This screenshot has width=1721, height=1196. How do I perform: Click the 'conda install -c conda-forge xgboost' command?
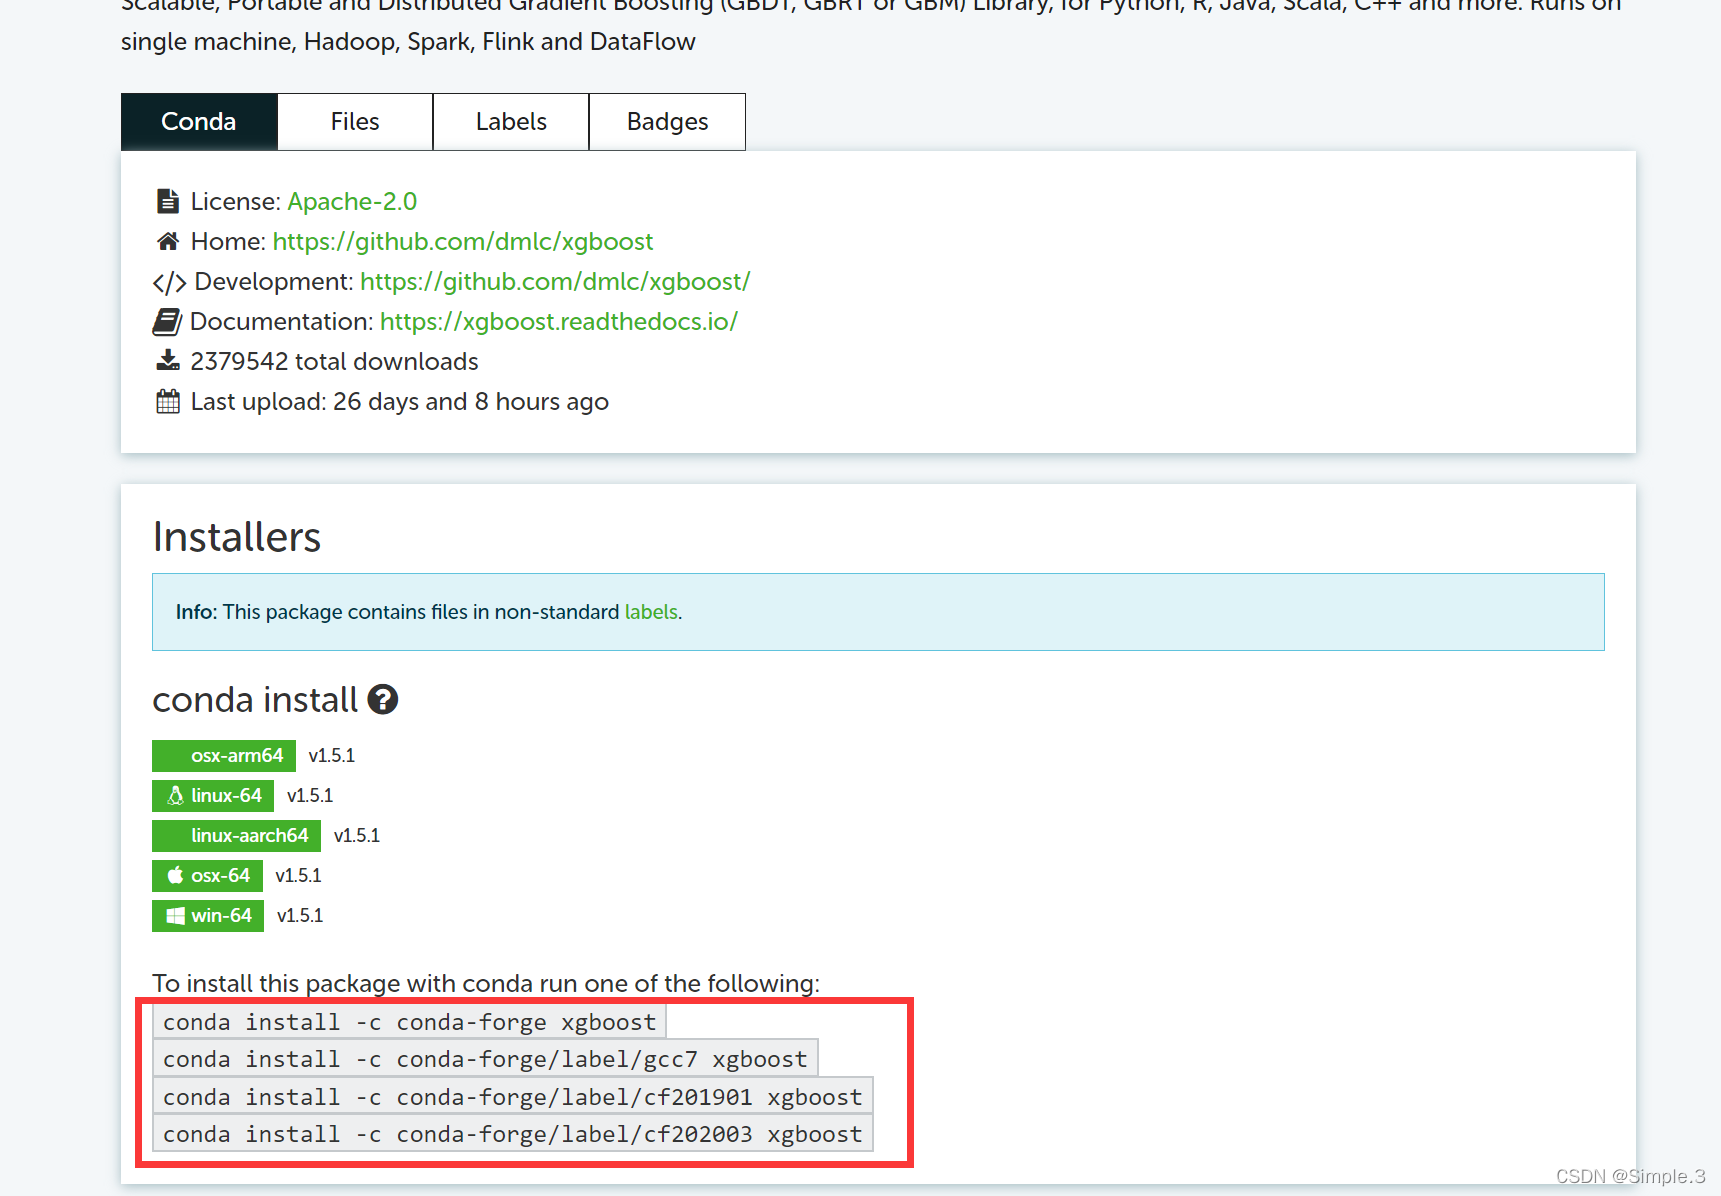click(409, 1022)
